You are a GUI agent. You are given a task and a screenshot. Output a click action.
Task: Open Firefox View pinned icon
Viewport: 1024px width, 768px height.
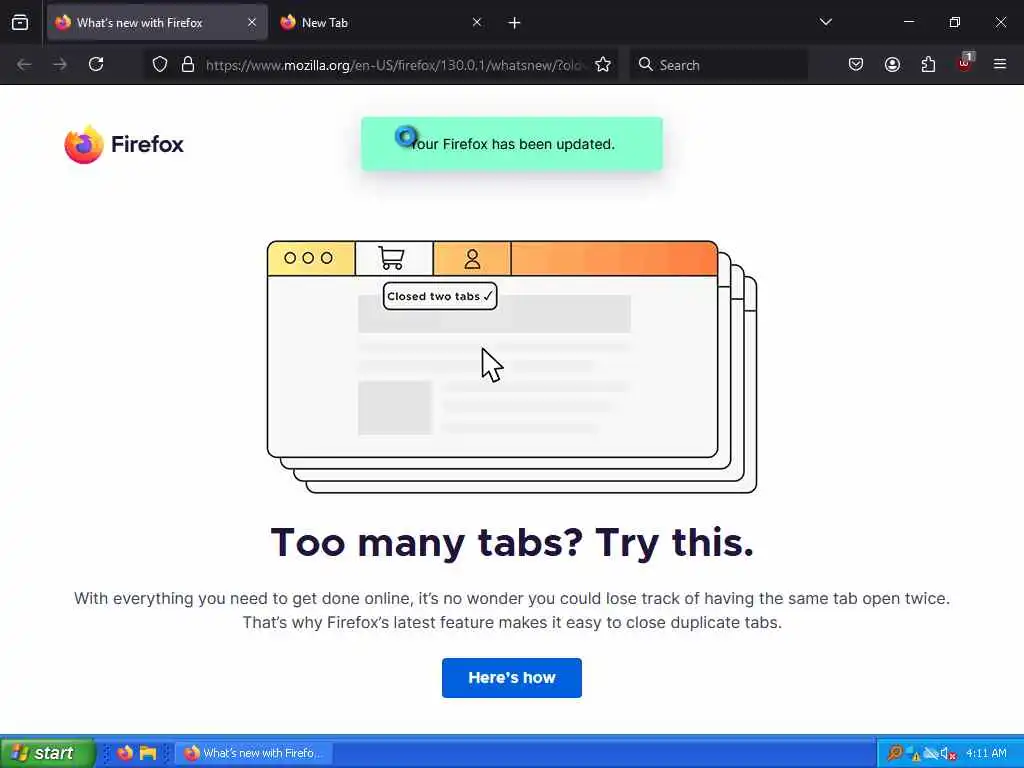20,22
